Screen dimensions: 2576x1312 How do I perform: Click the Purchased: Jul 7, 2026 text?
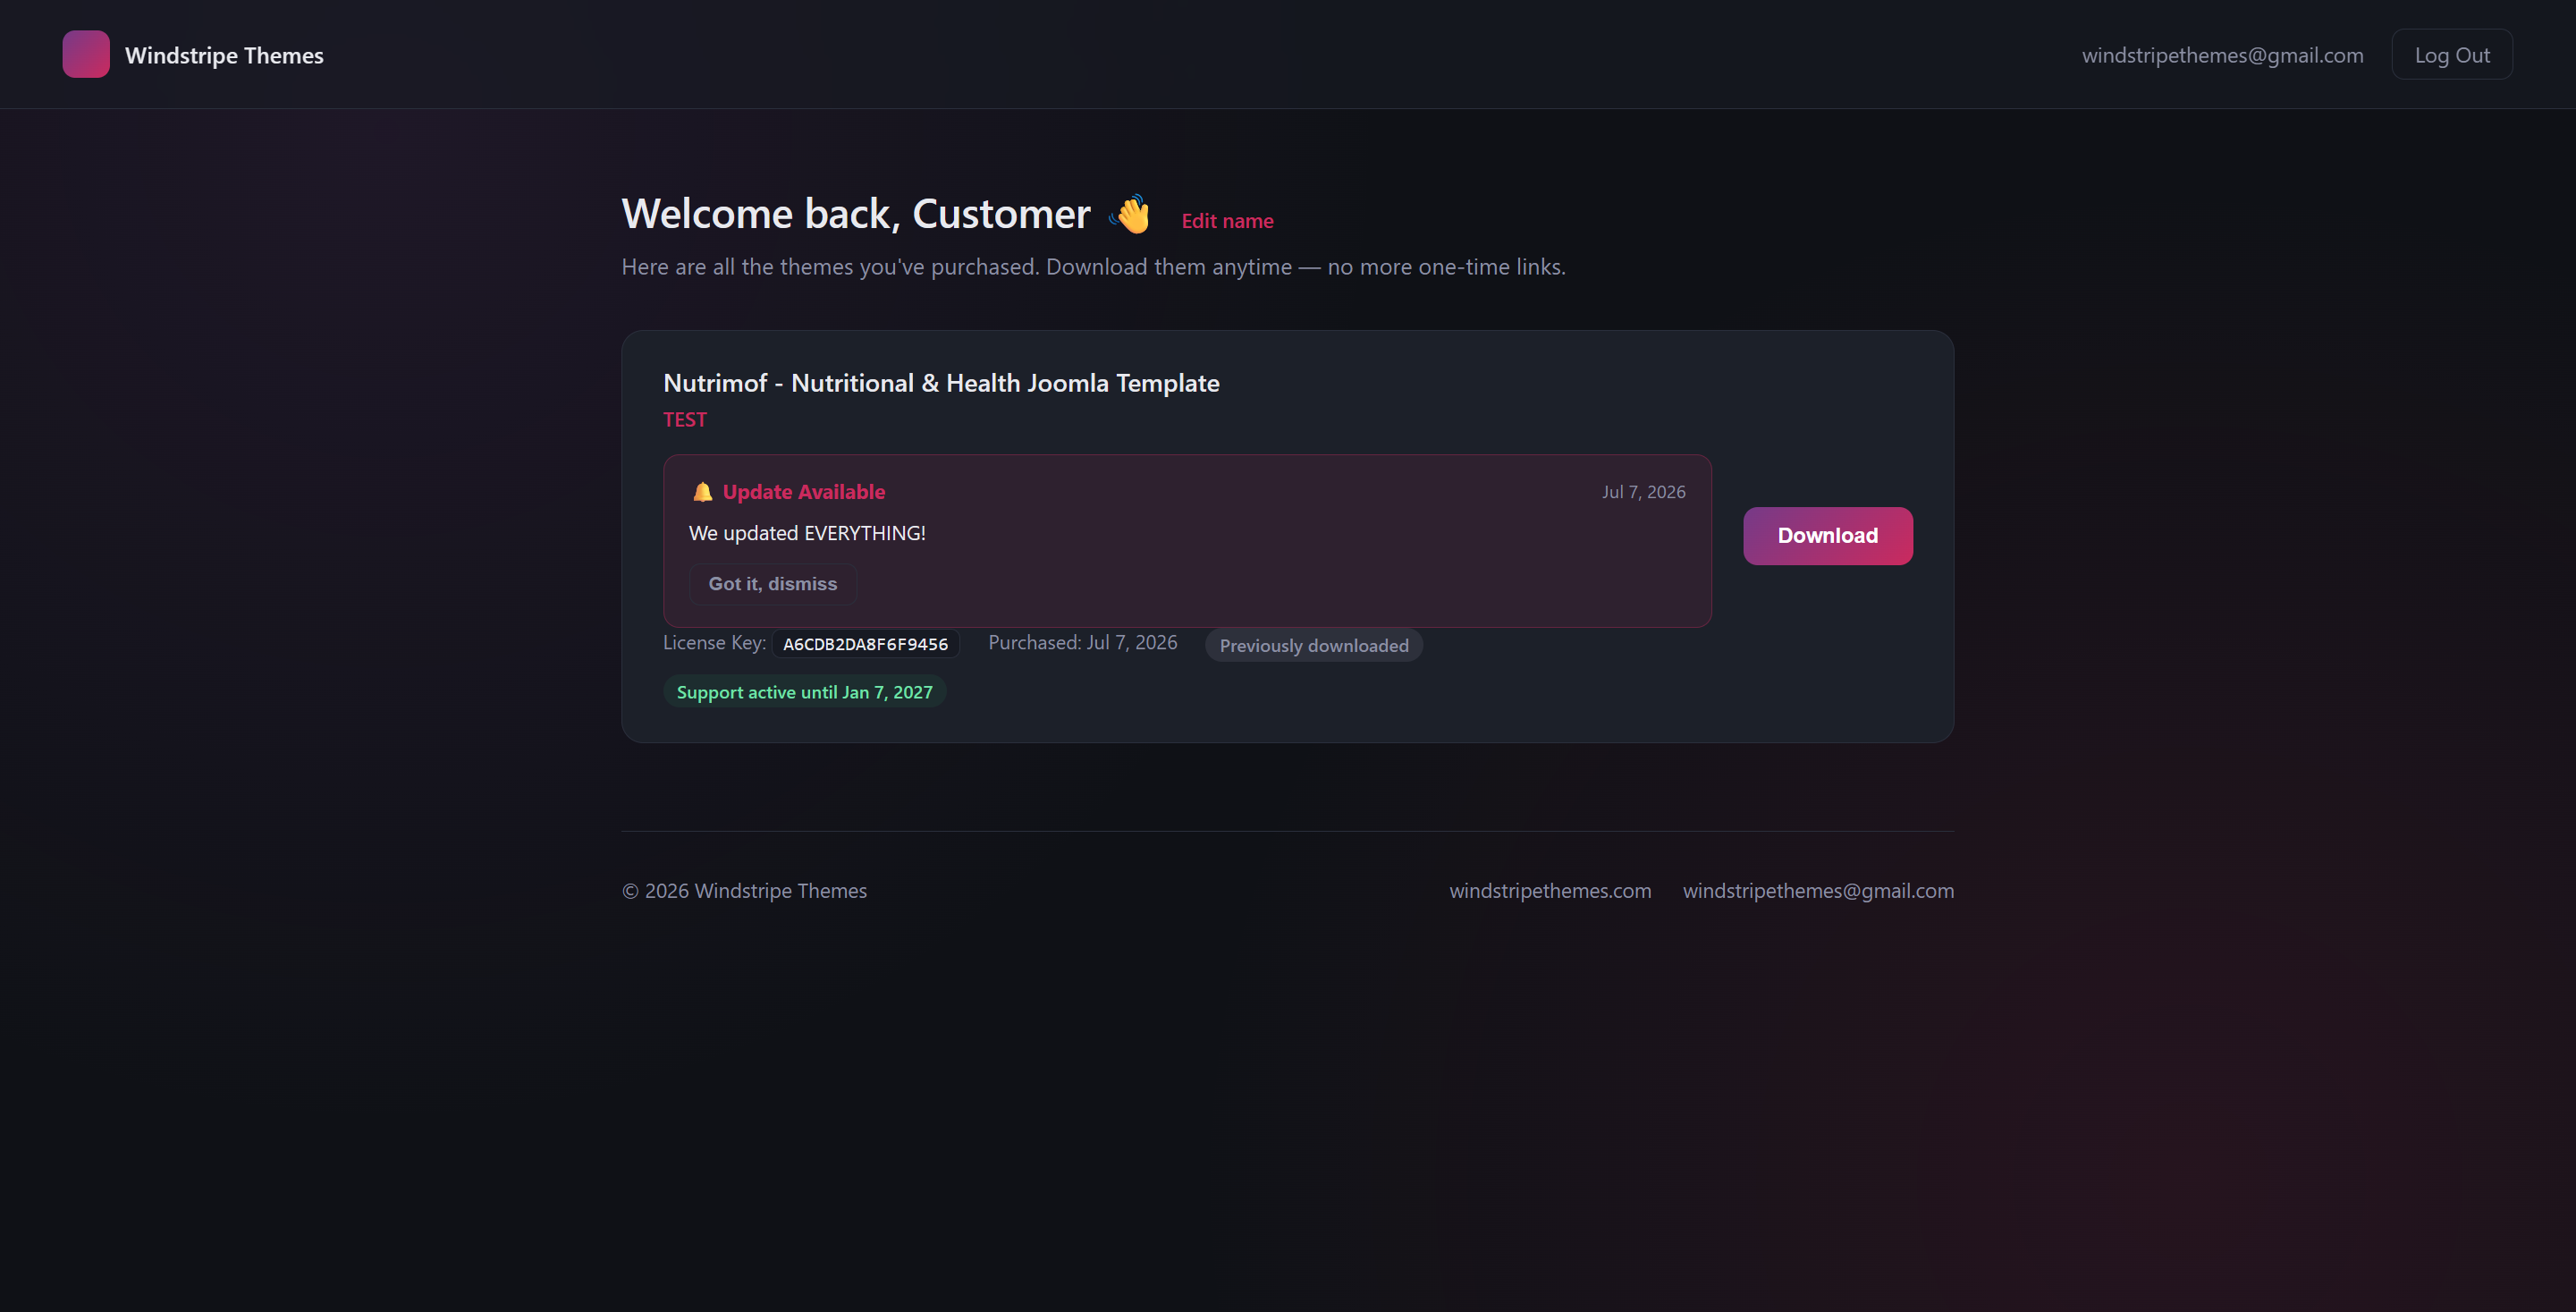point(1082,643)
